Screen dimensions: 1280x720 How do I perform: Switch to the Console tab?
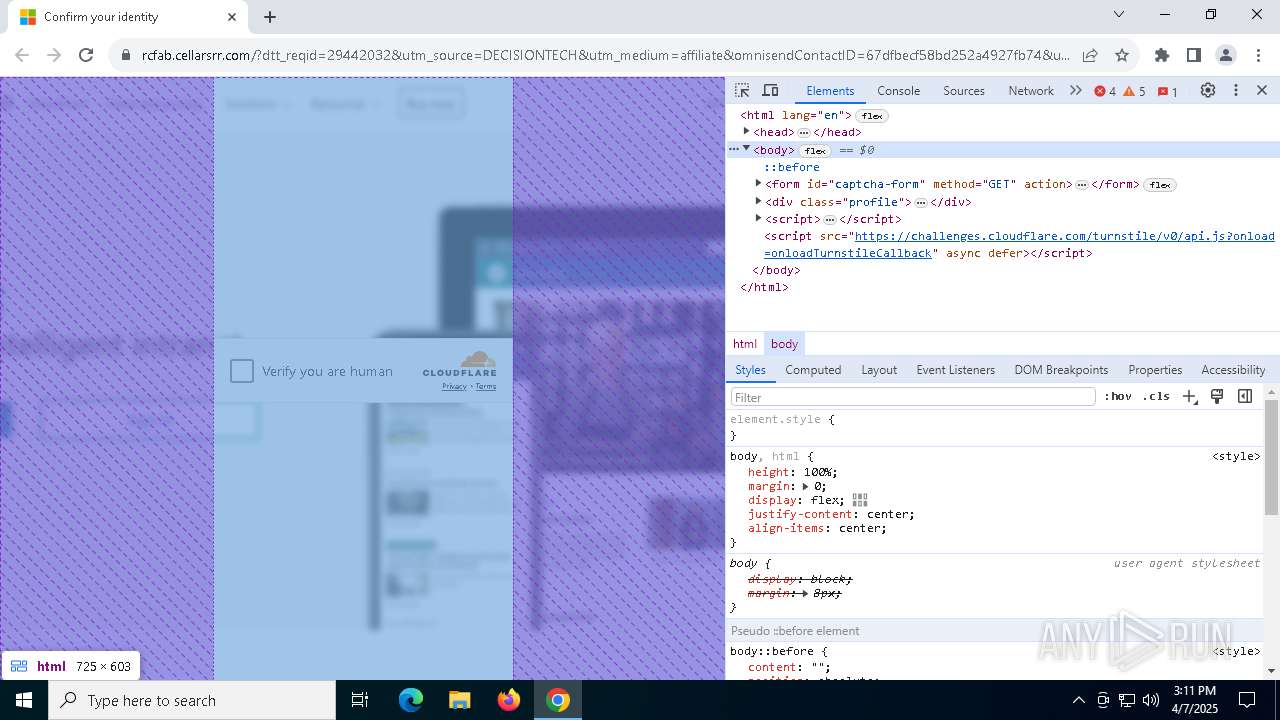tap(898, 90)
